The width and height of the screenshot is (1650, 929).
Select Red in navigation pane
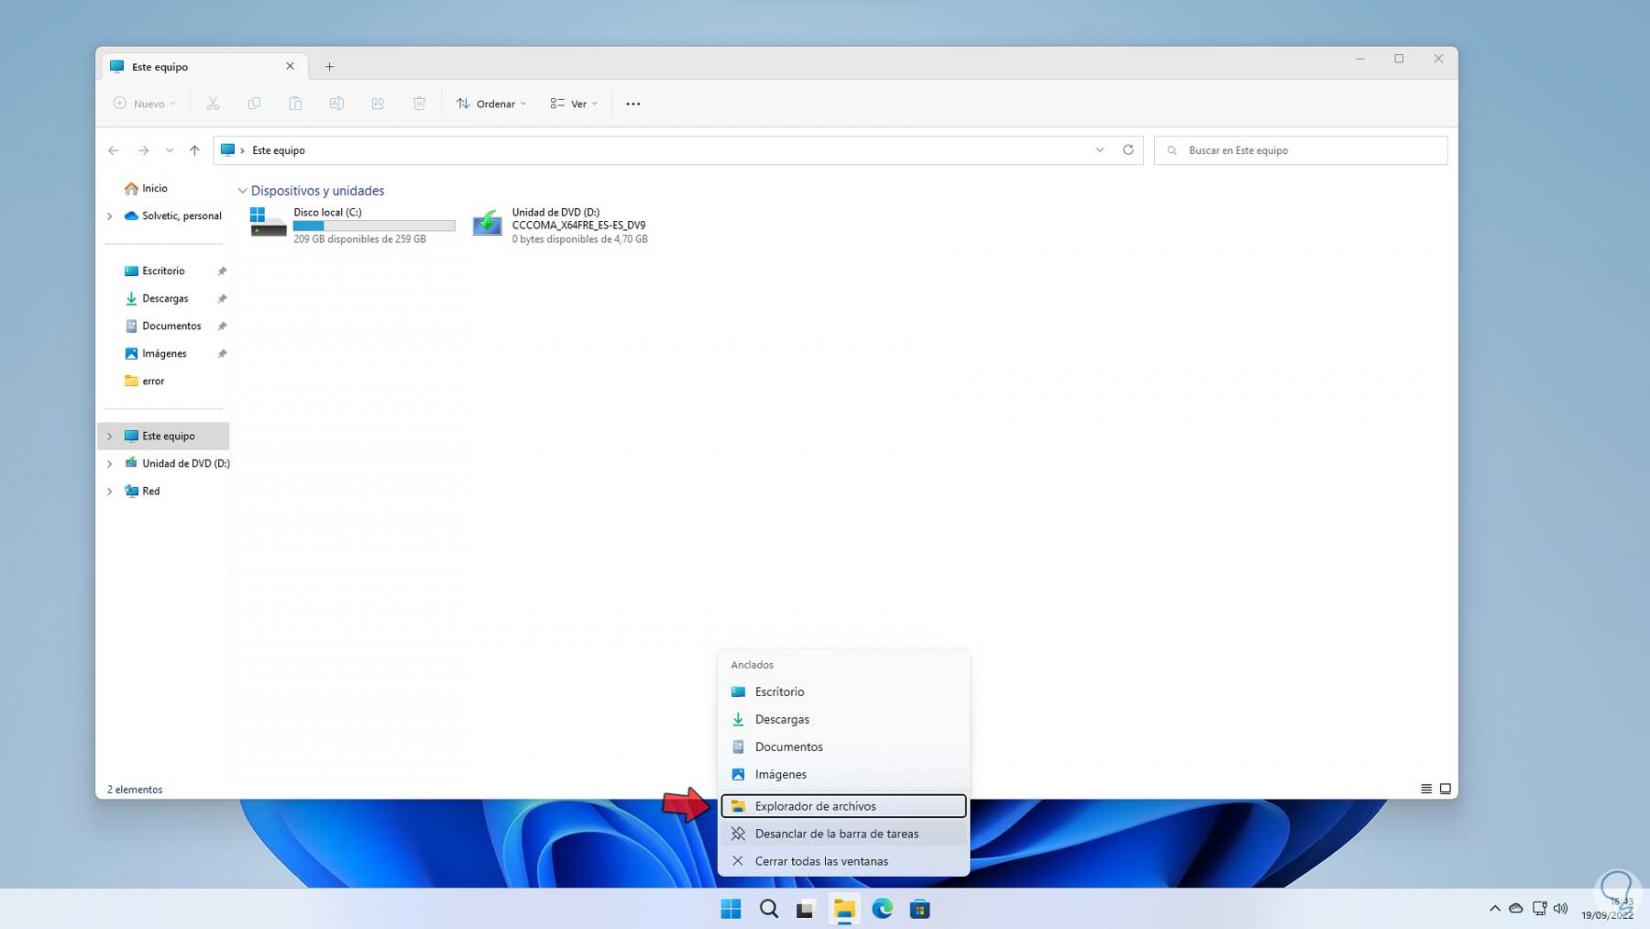(142, 491)
